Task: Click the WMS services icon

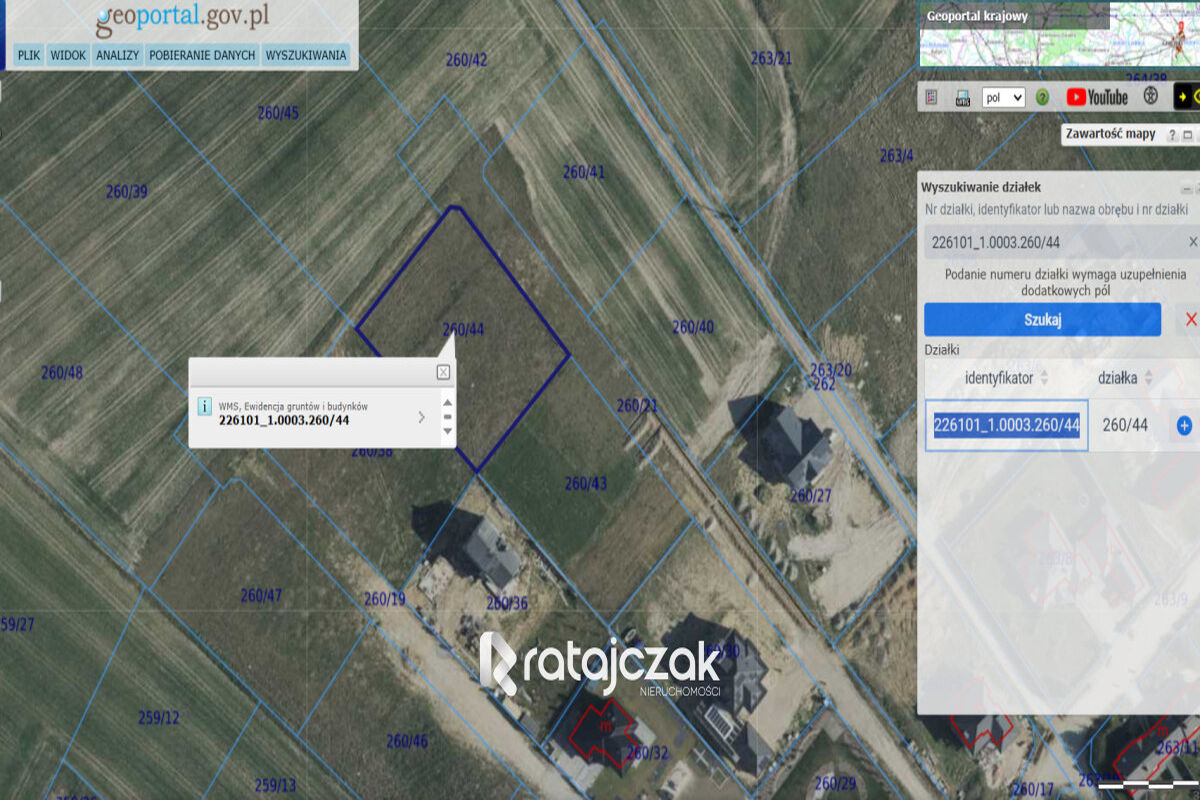Action: pyautogui.click(x=962, y=97)
